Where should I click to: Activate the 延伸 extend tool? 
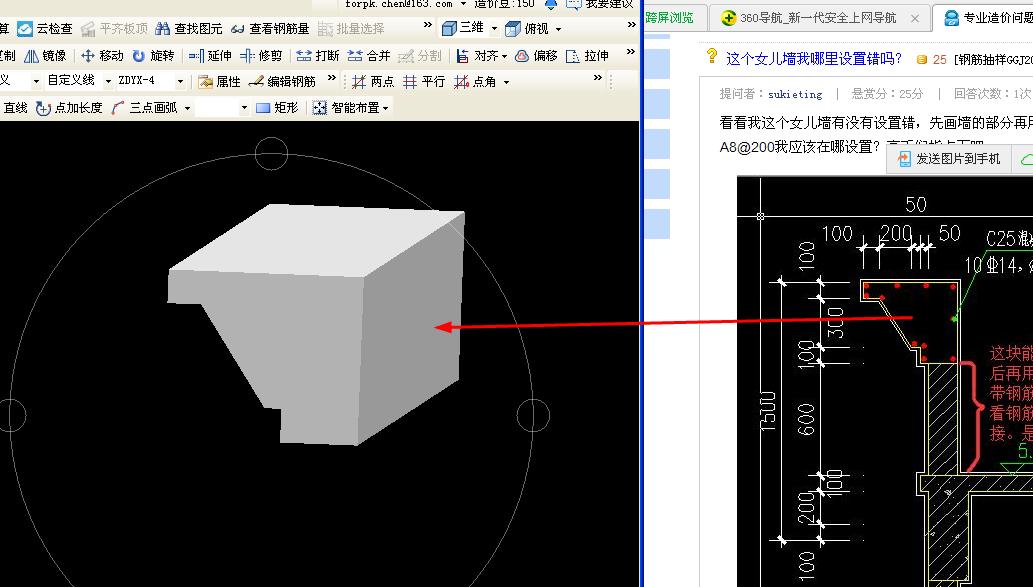click(209, 56)
